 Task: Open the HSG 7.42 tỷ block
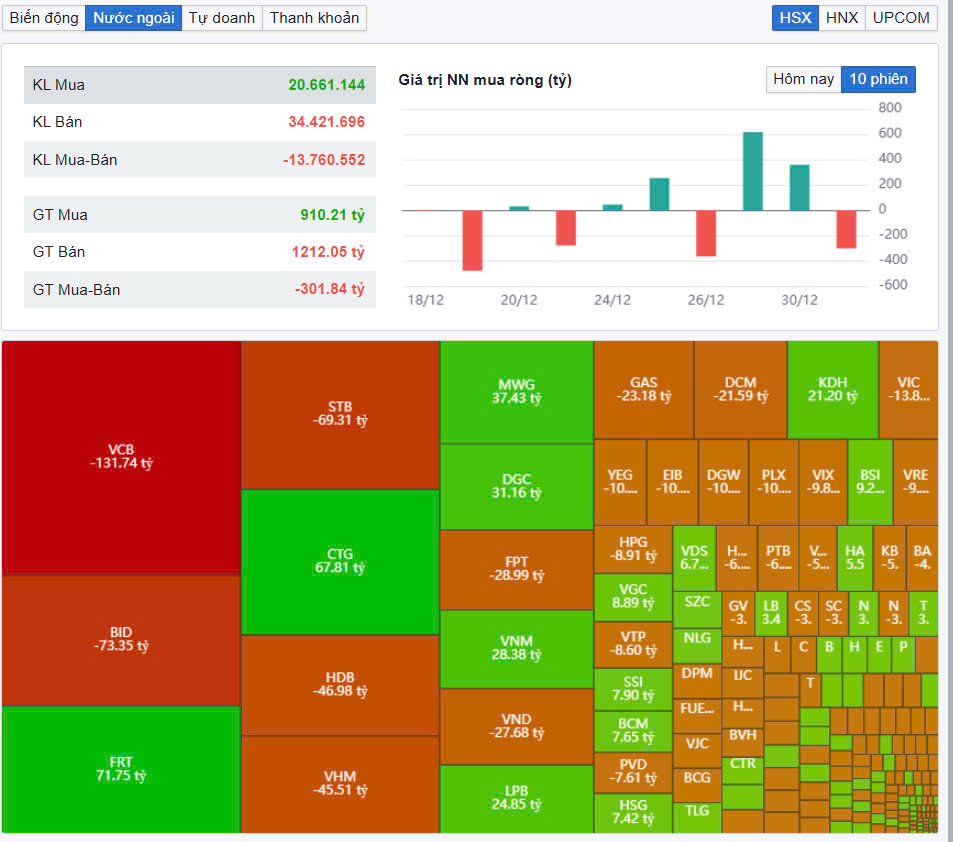coord(633,813)
